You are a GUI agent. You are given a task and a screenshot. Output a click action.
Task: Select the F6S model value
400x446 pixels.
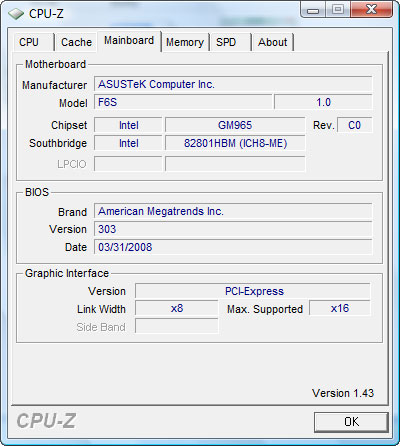point(183,102)
